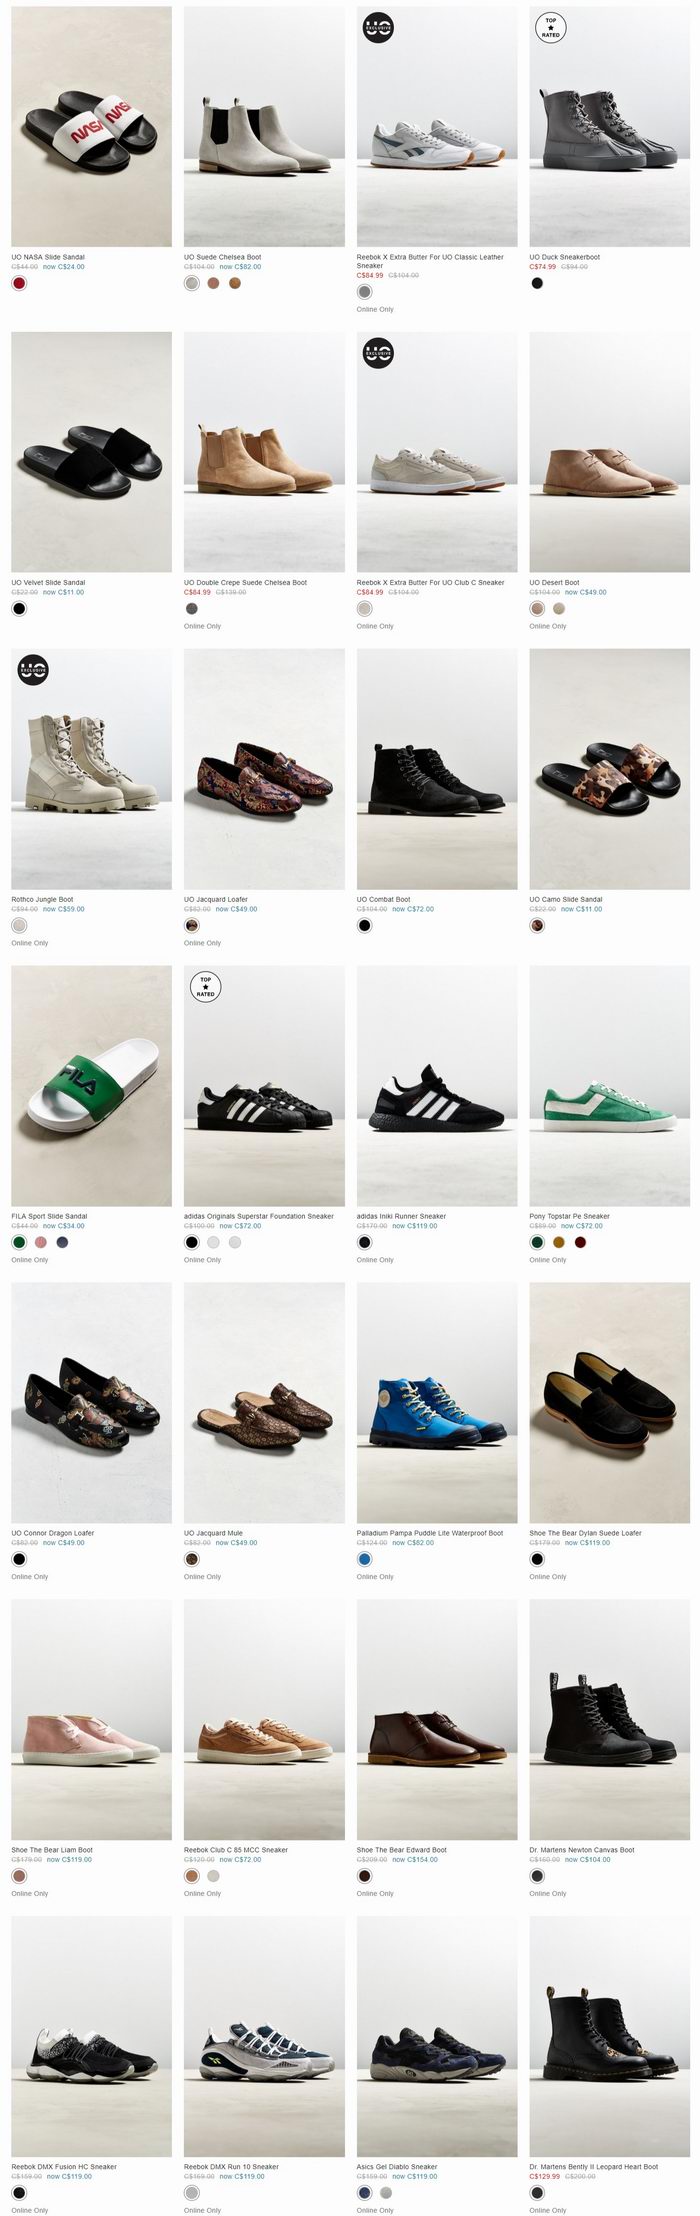
Task: Open the green FILA slide sandal image
Action: [91, 1085]
